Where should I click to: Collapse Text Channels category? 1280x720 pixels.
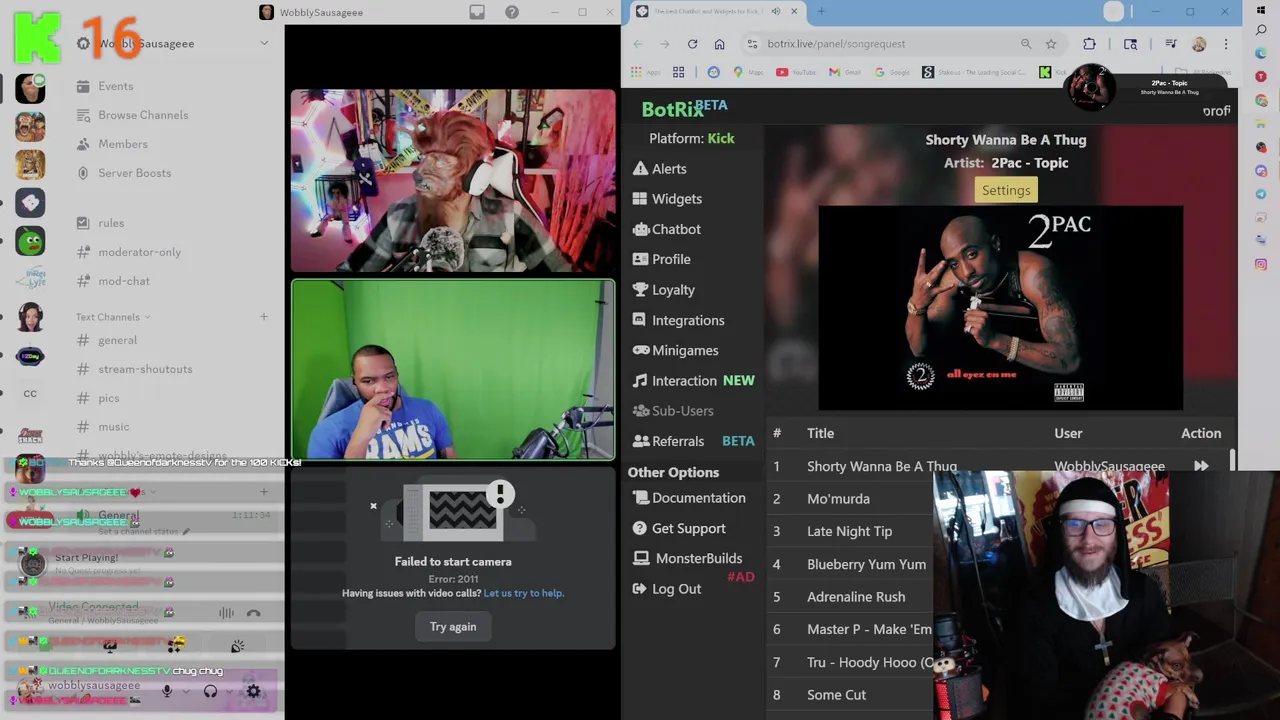(113, 317)
